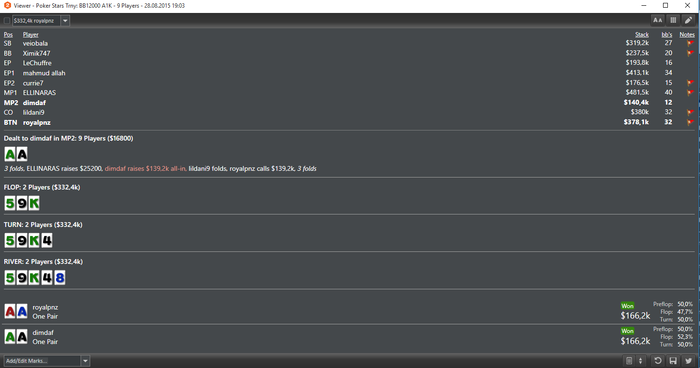Minimize the Viewer window
700x368 pixels.
tap(644, 5)
